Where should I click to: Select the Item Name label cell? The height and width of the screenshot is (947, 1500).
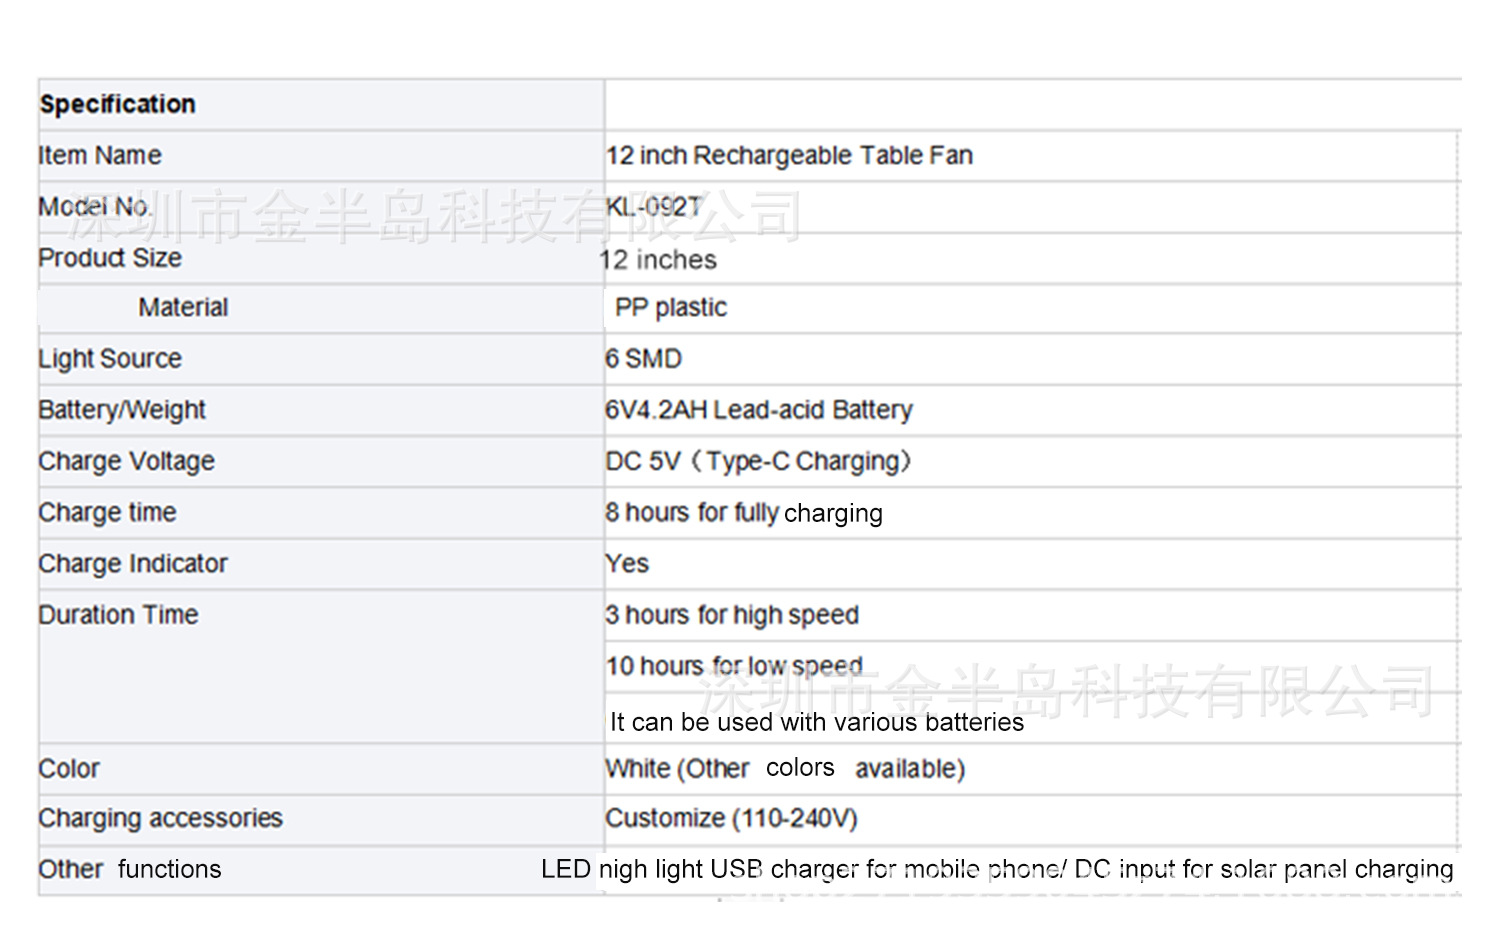100,156
